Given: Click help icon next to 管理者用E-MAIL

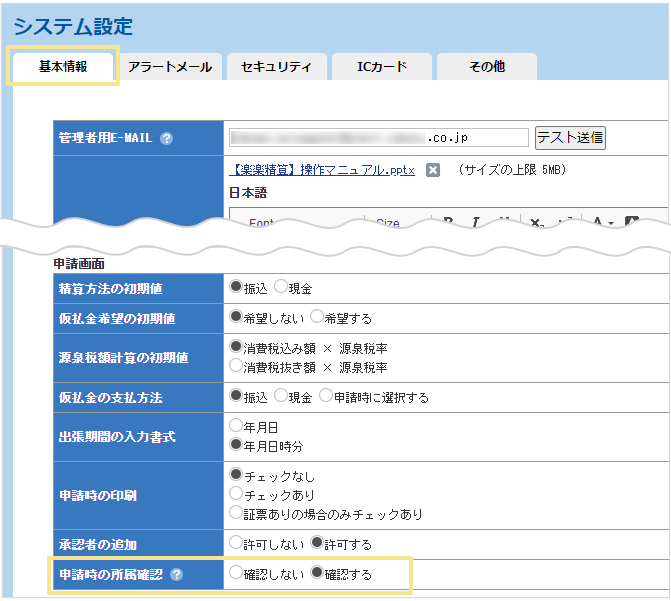Looking at the screenshot, I should tap(167, 138).
